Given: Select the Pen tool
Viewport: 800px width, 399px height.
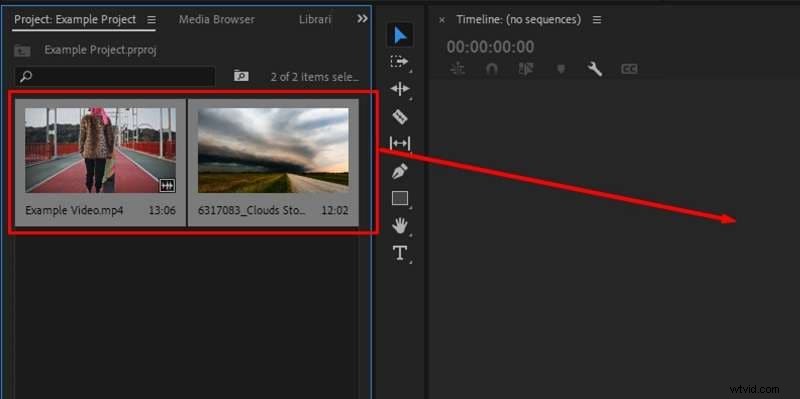Looking at the screenshot, I should tap(399, 171).
